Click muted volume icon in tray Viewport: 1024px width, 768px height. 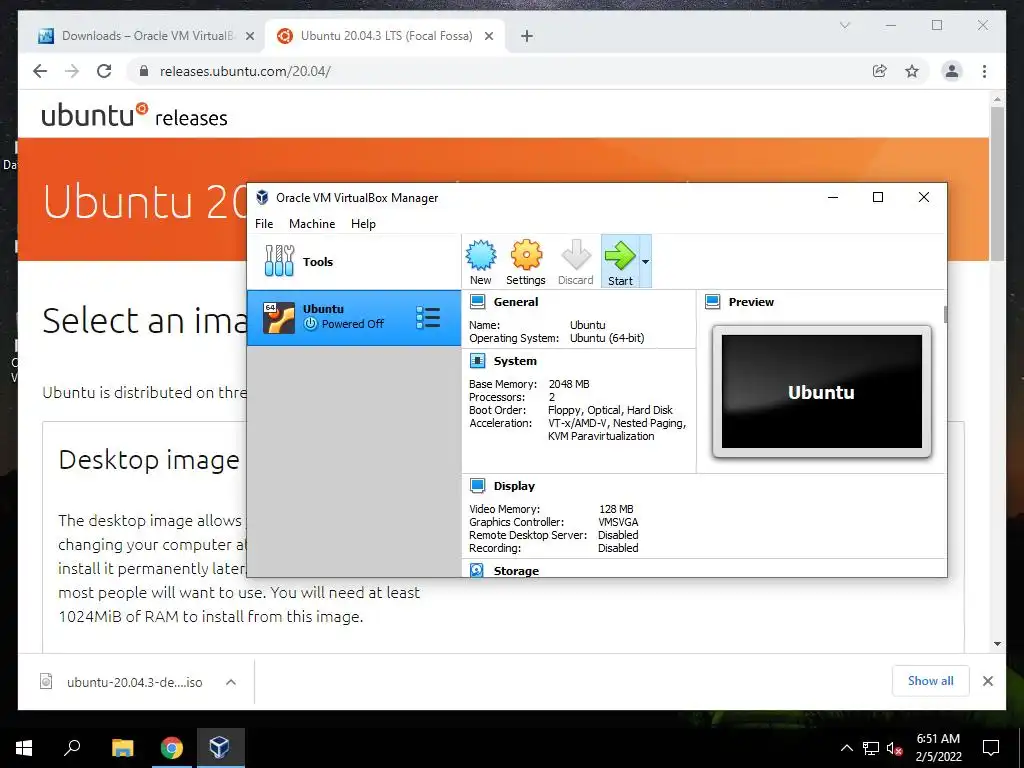[895, 748]
